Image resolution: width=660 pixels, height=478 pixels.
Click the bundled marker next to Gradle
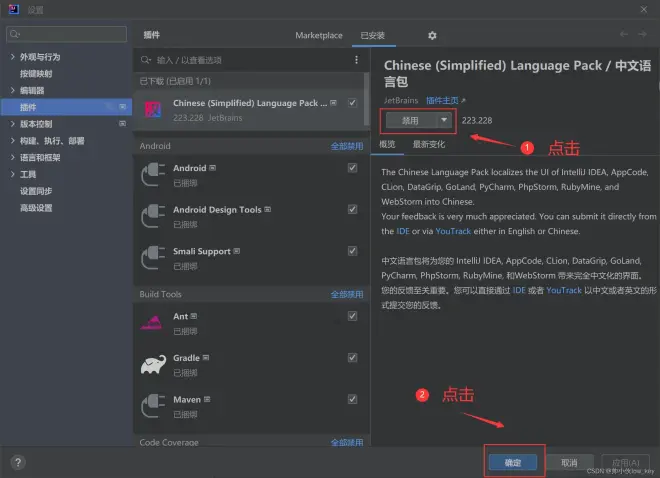206,358
